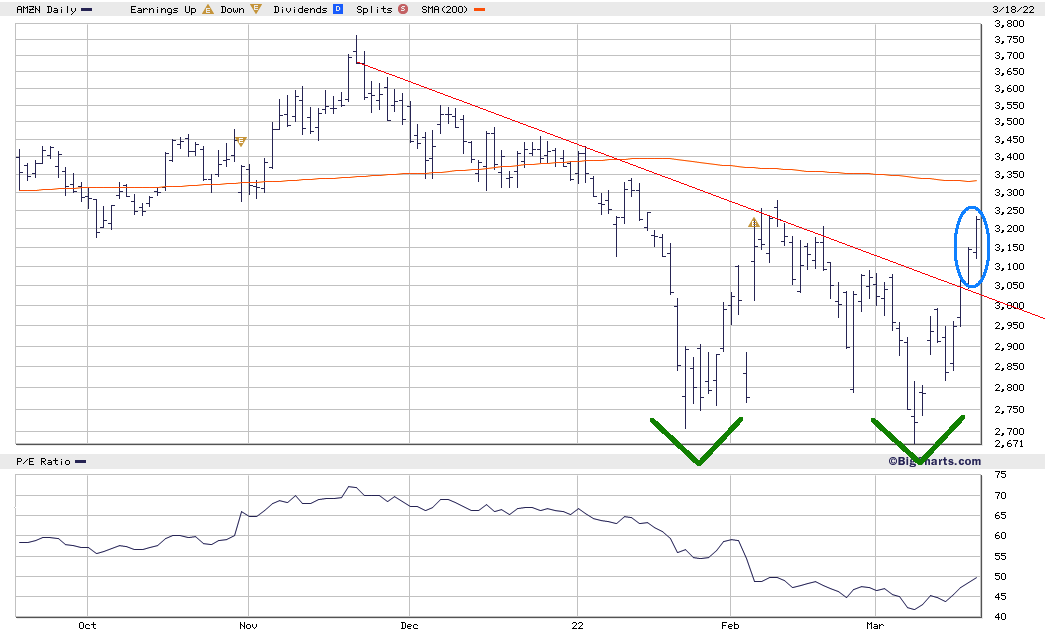Click the P/E axis value 45
The image size is (1045, 635).
[1000, 596]
